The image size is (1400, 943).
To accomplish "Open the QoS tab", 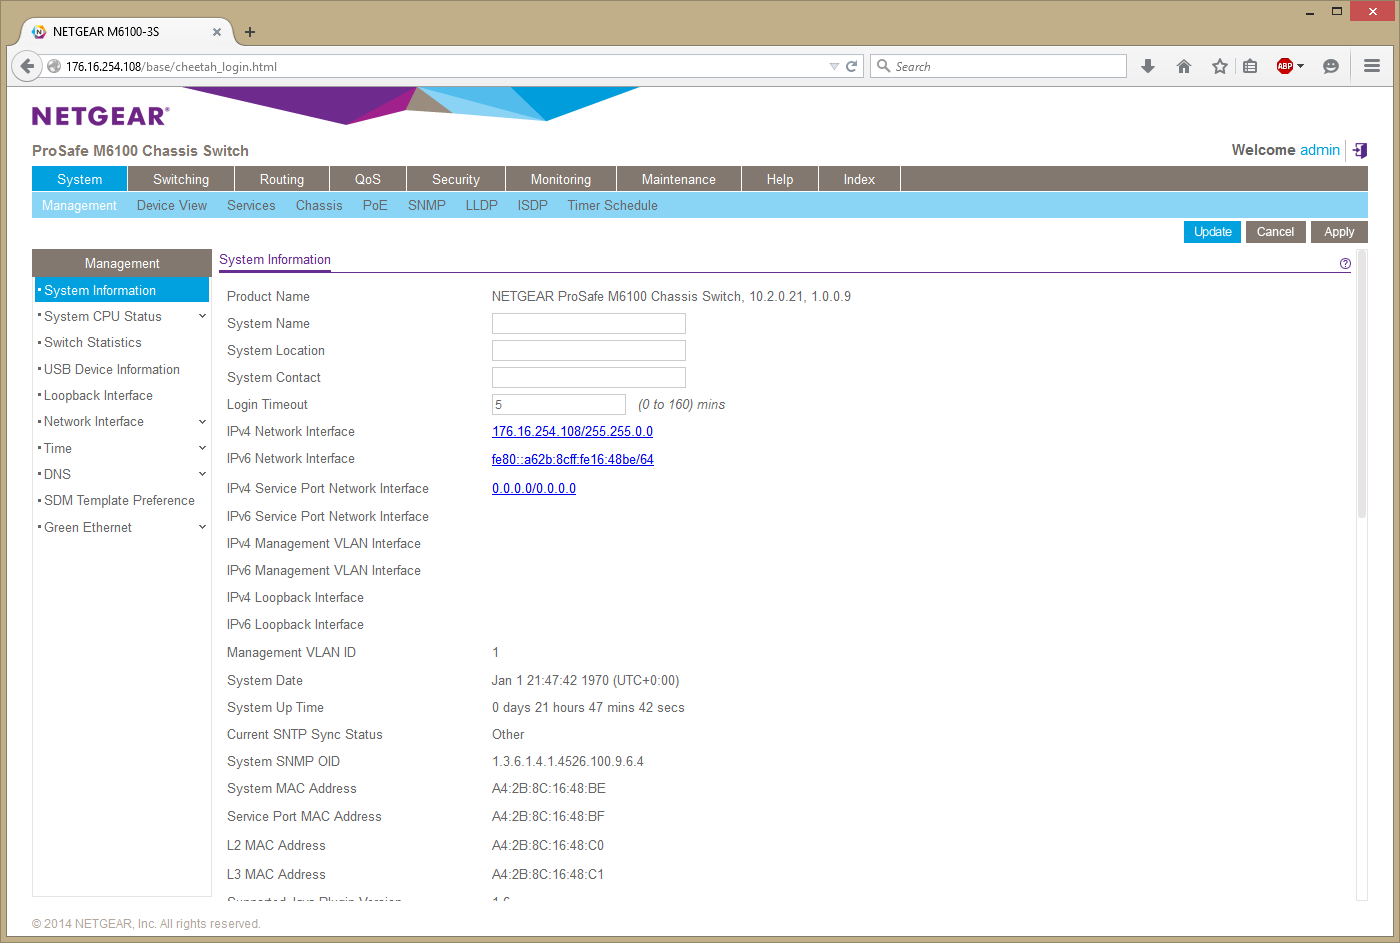I will 368,179.
